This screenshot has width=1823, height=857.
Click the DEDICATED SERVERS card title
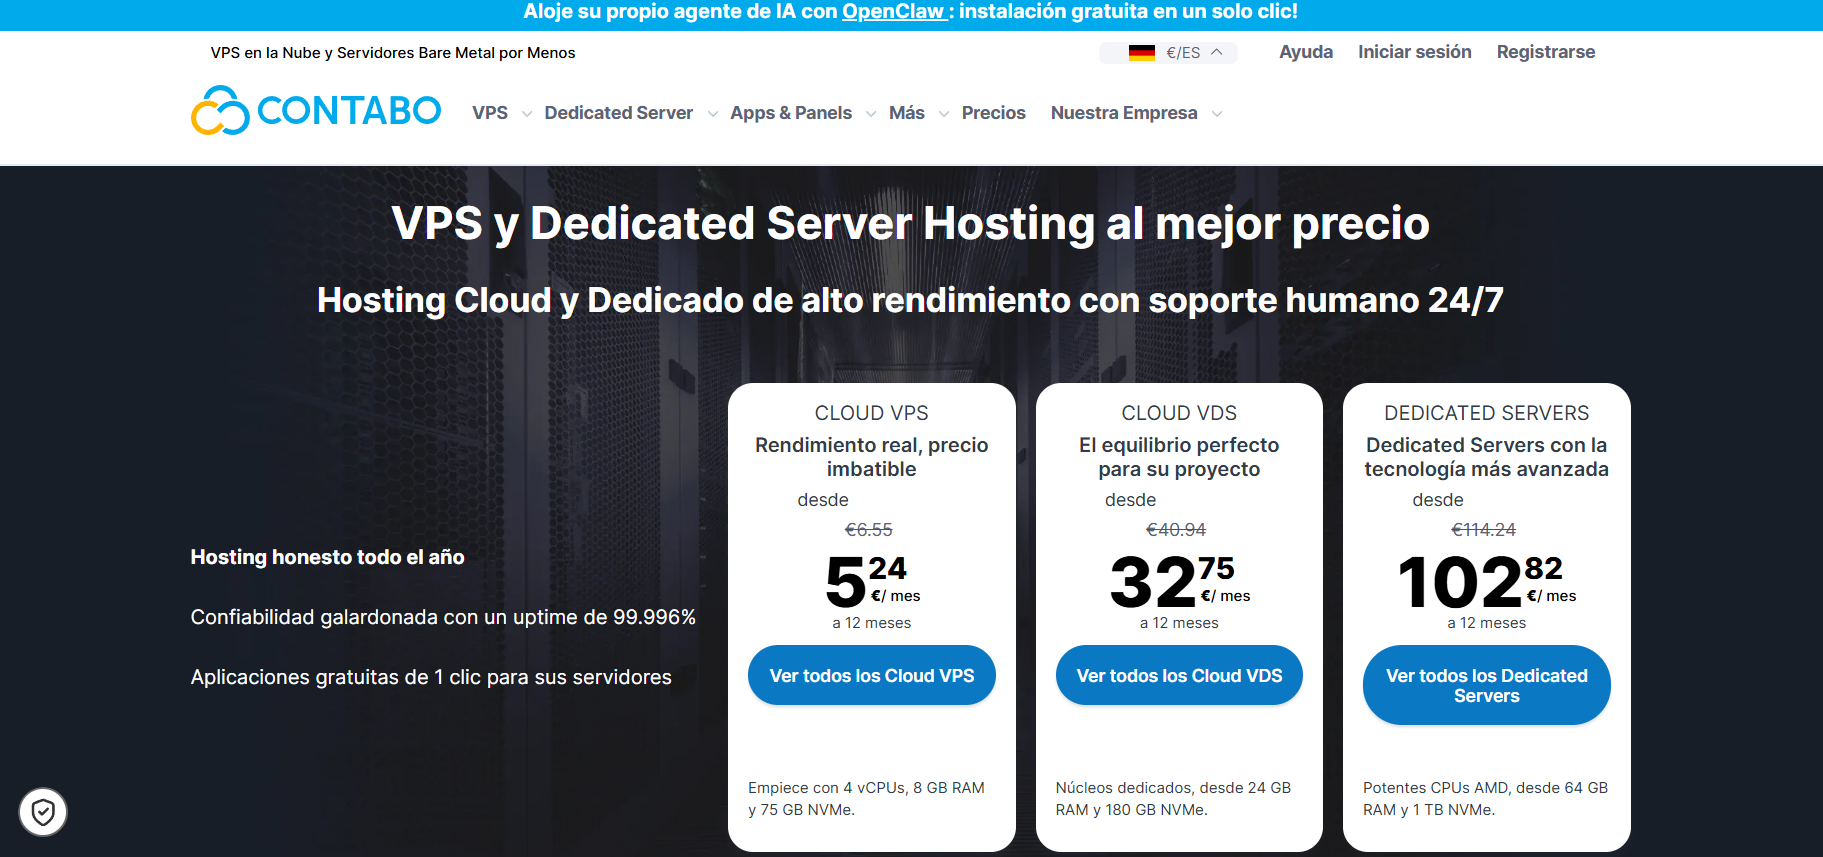pyautogui.click(x=1487, y=413)
